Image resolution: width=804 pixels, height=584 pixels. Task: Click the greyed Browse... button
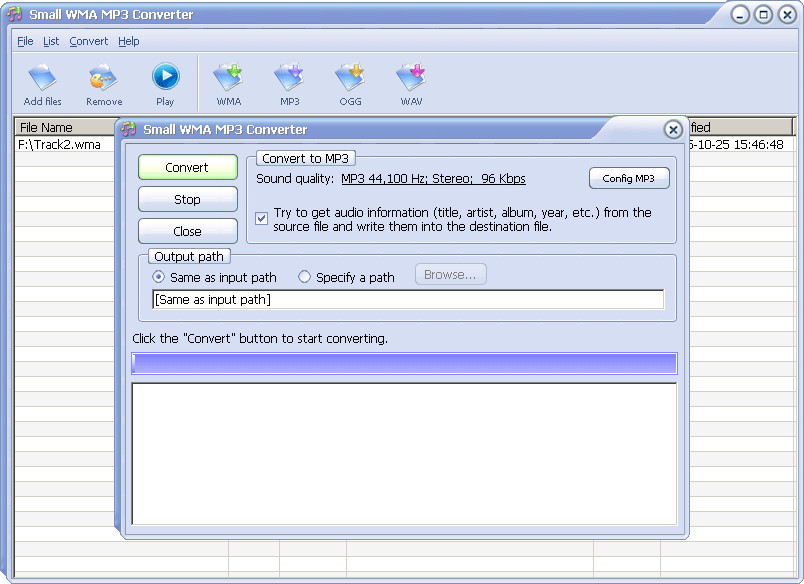(x=451, y=275)
